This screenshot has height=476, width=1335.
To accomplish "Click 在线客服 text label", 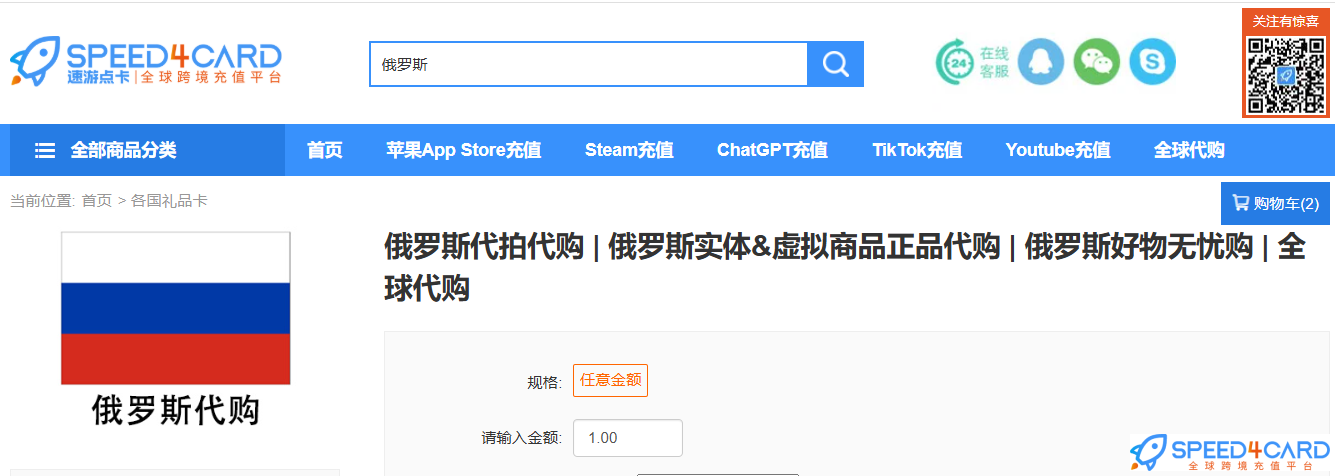I will click(994, 62).
